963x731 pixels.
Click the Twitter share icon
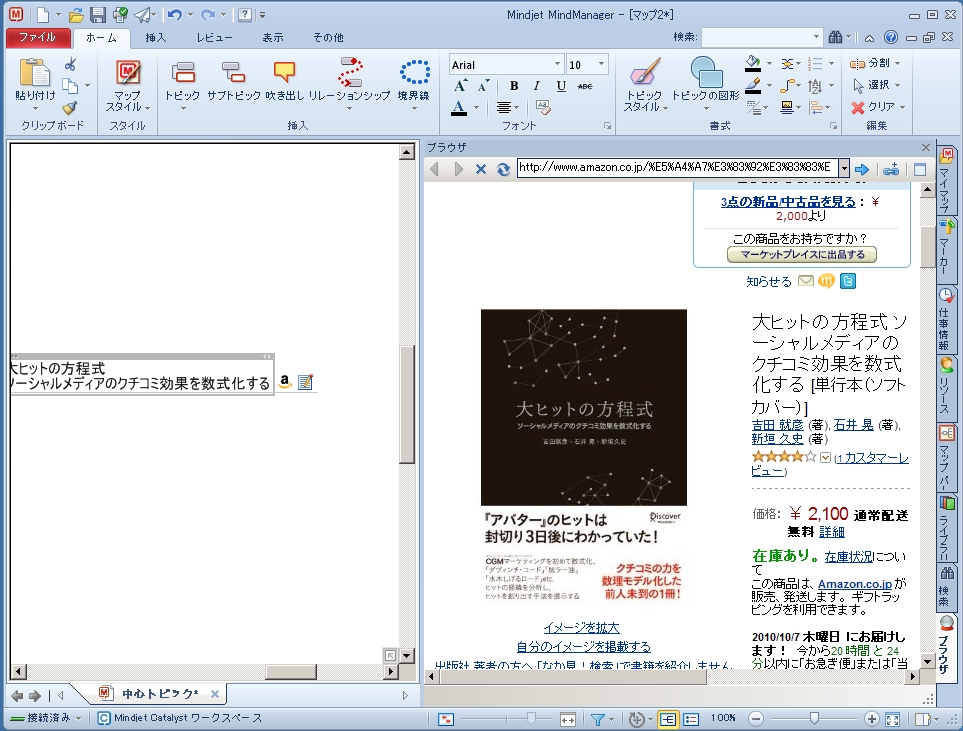[x=848, y=281]
